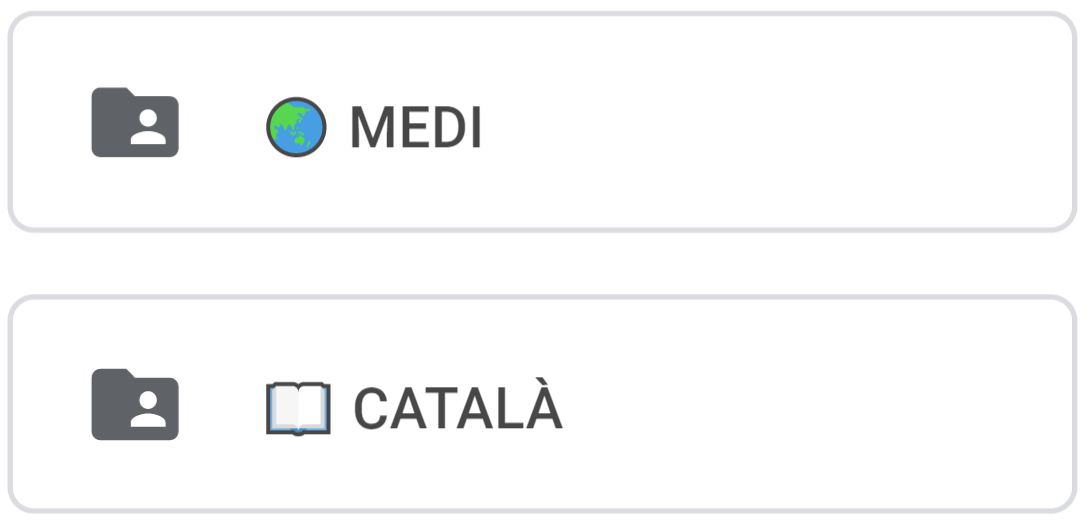Tap the person silhouette in CATALÀ folder icon

click(148, 411)
